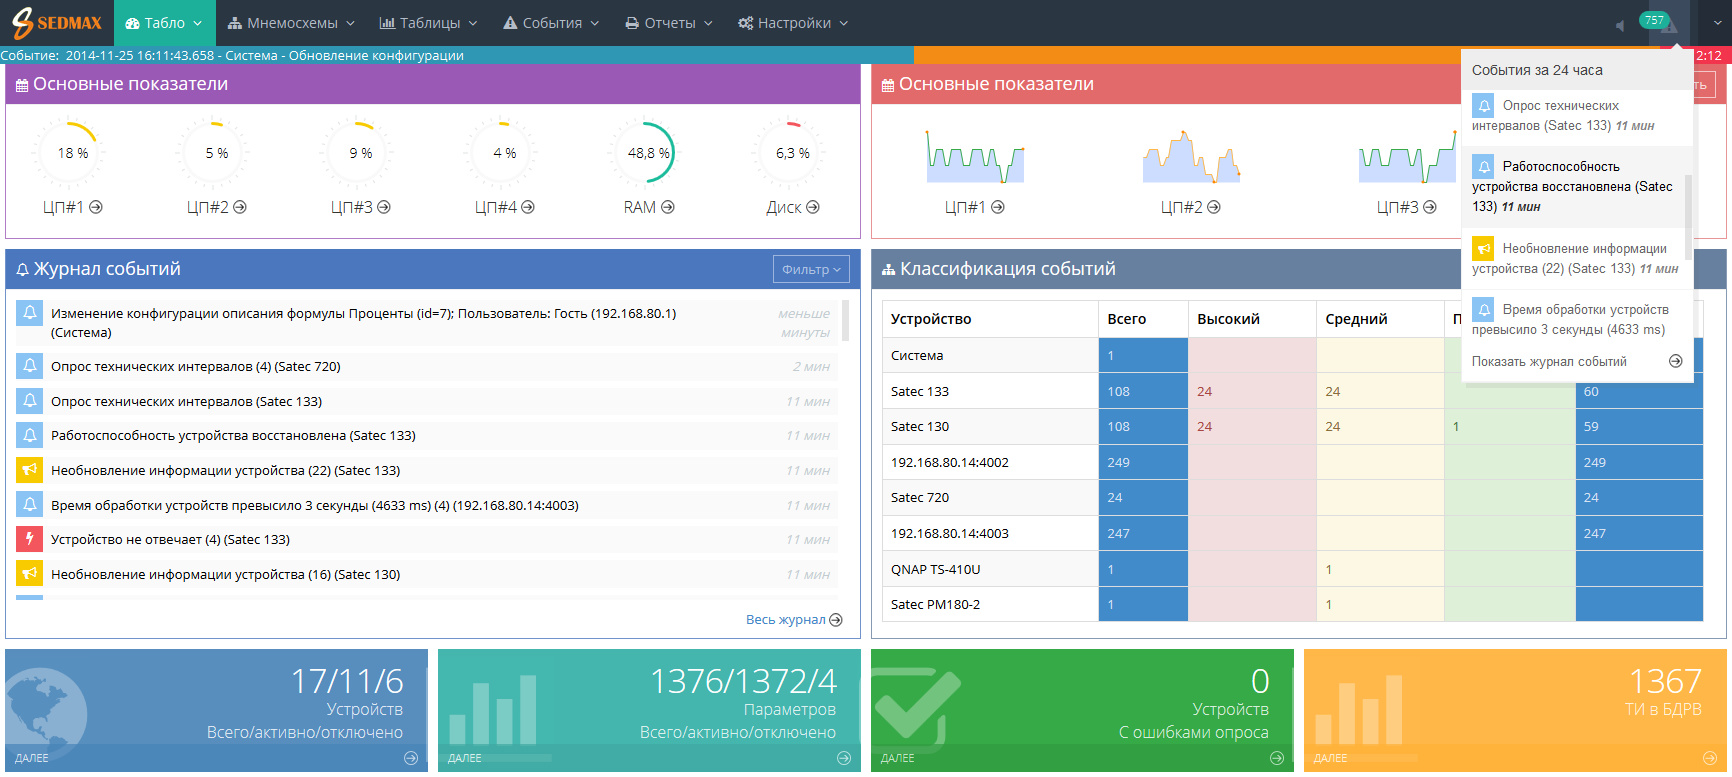The height and width of the screenshot is (777, 1732).
Task: Click Показать журнал событий link
Action: (x=1549, y=361)
